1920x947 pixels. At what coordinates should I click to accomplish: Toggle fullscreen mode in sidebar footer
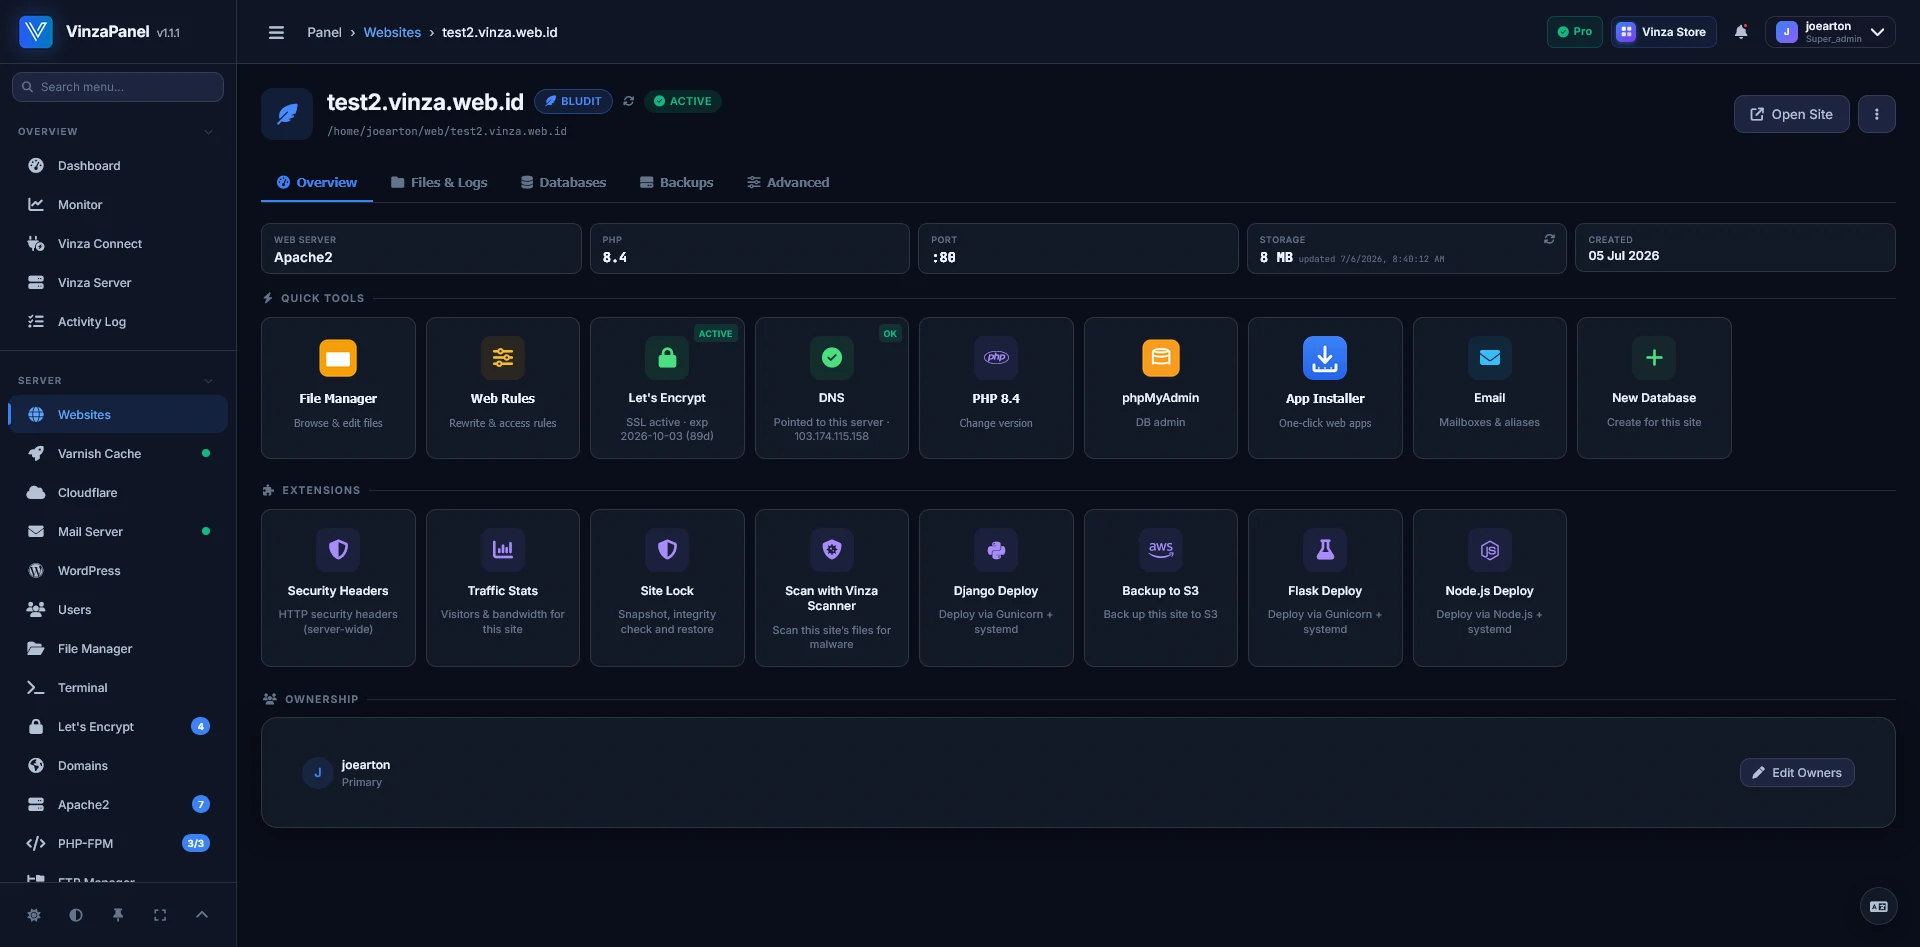click(x=160, y=915)
